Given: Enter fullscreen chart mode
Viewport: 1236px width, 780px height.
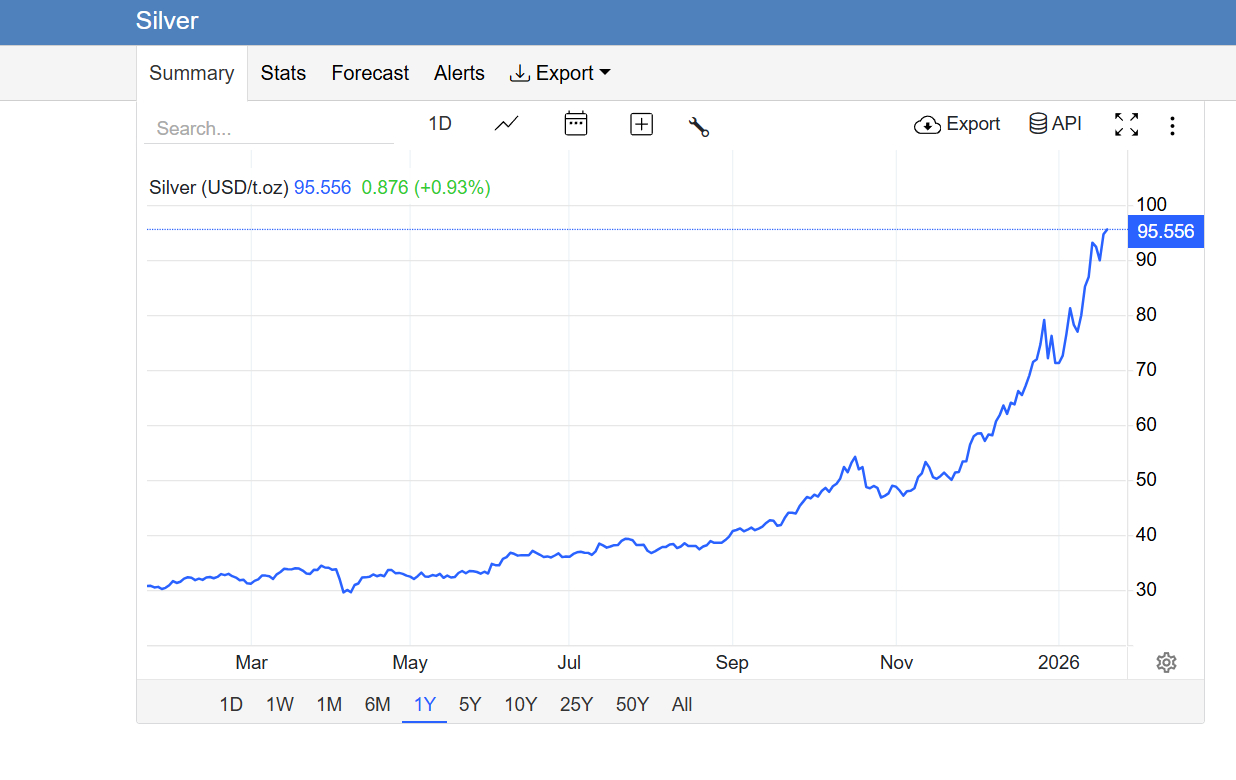Looking at the screenshot, I should [1126, 124].
